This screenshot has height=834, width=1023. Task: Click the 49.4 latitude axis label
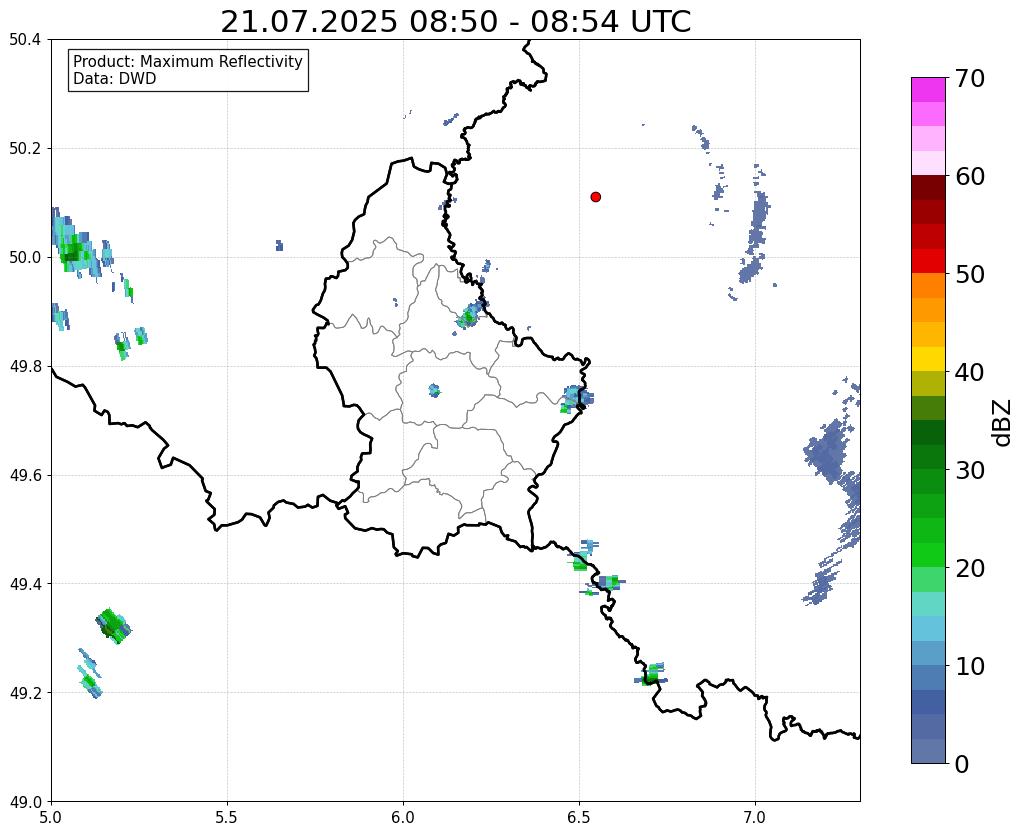[25, 584]
